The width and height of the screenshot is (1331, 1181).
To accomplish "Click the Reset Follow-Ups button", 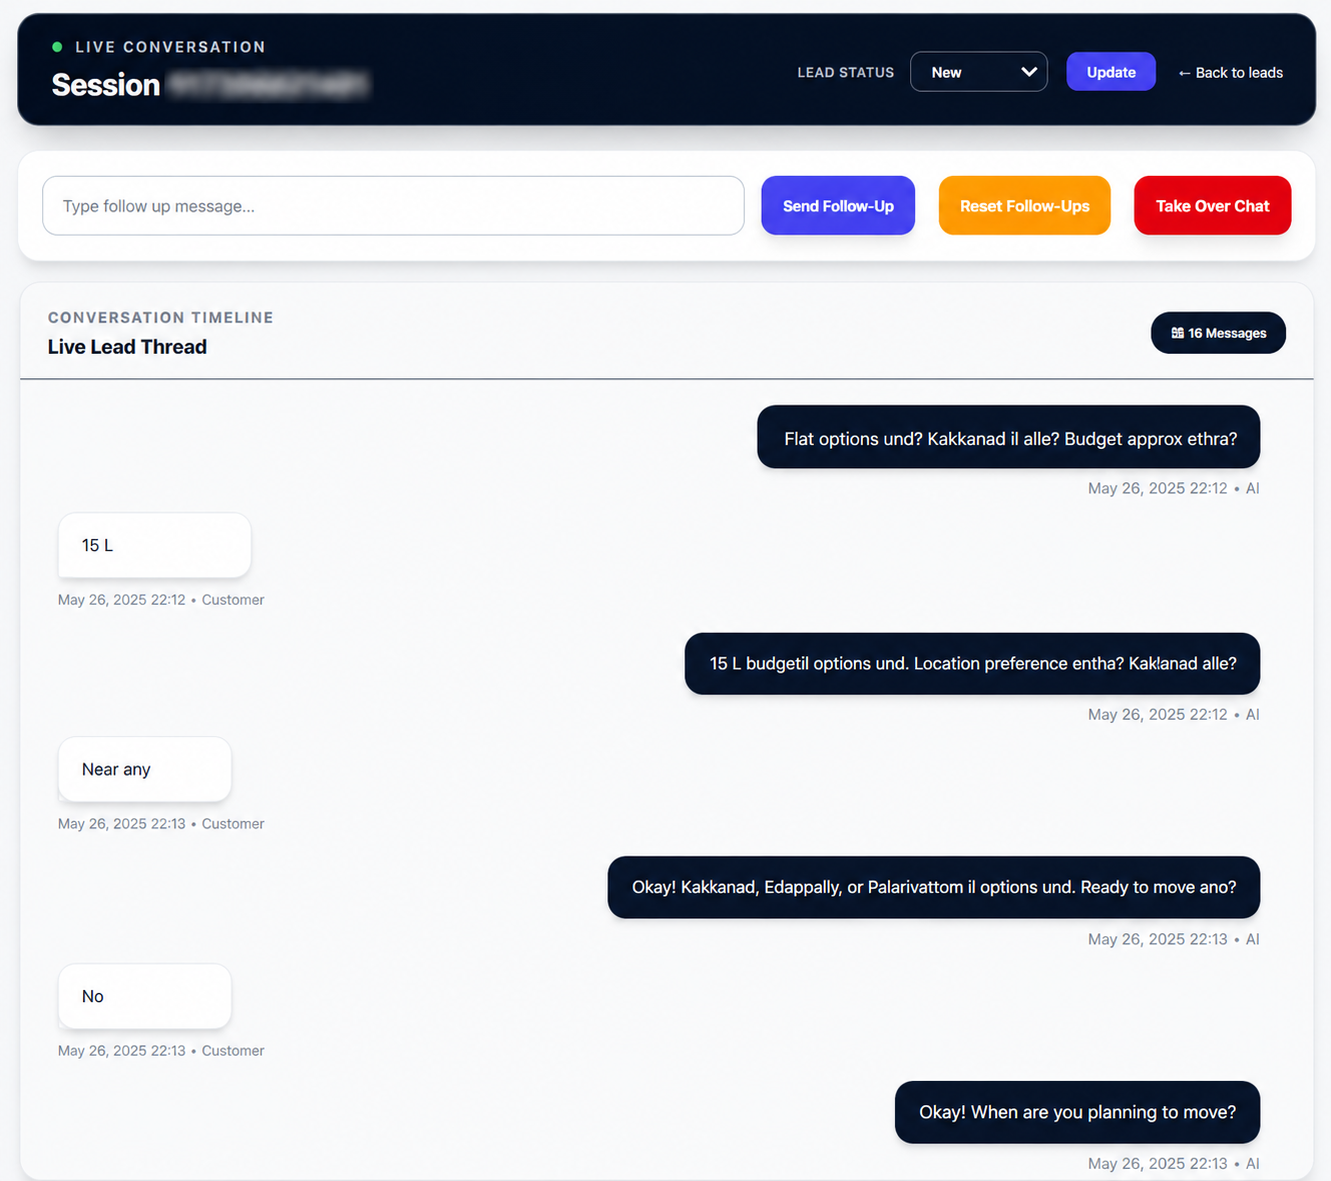I will point(1024,206).
